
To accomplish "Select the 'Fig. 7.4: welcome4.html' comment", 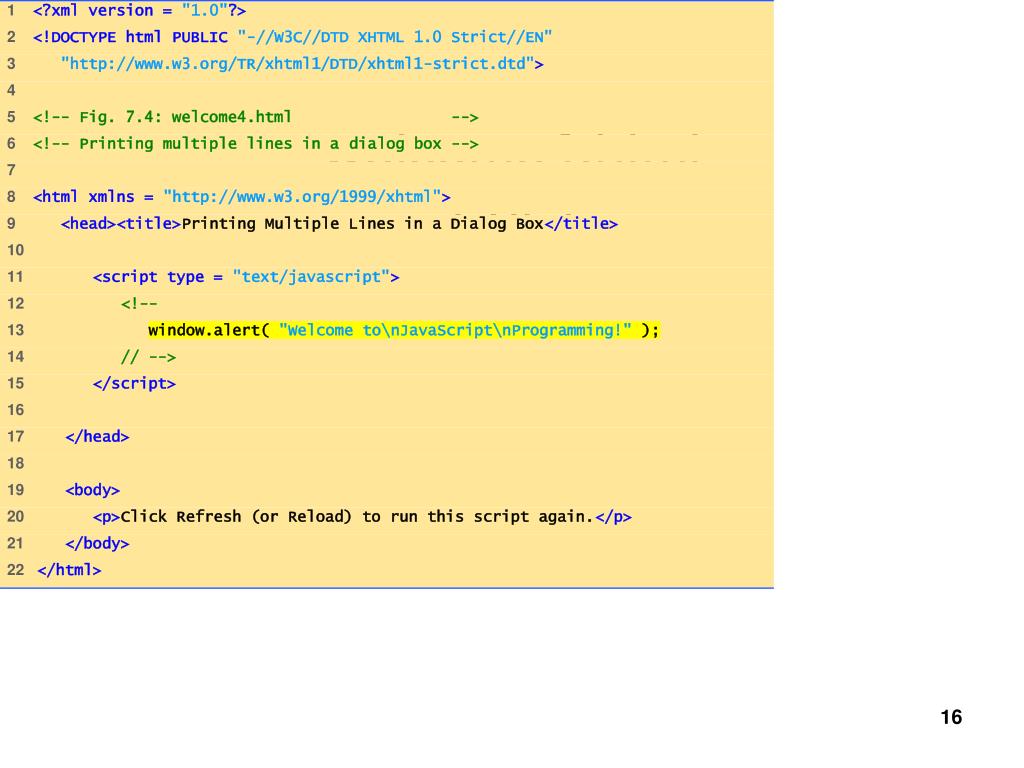I will (255, 118).
